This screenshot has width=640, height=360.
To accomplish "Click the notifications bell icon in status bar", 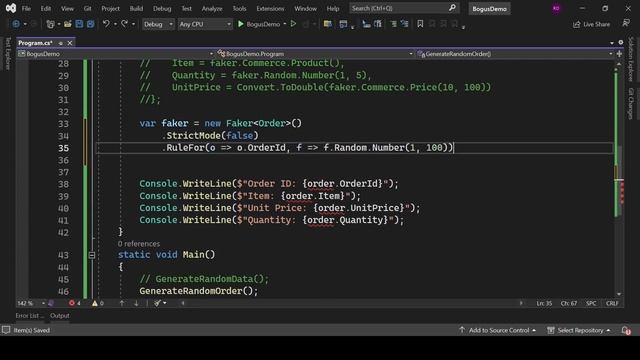I will pos(626,330).
